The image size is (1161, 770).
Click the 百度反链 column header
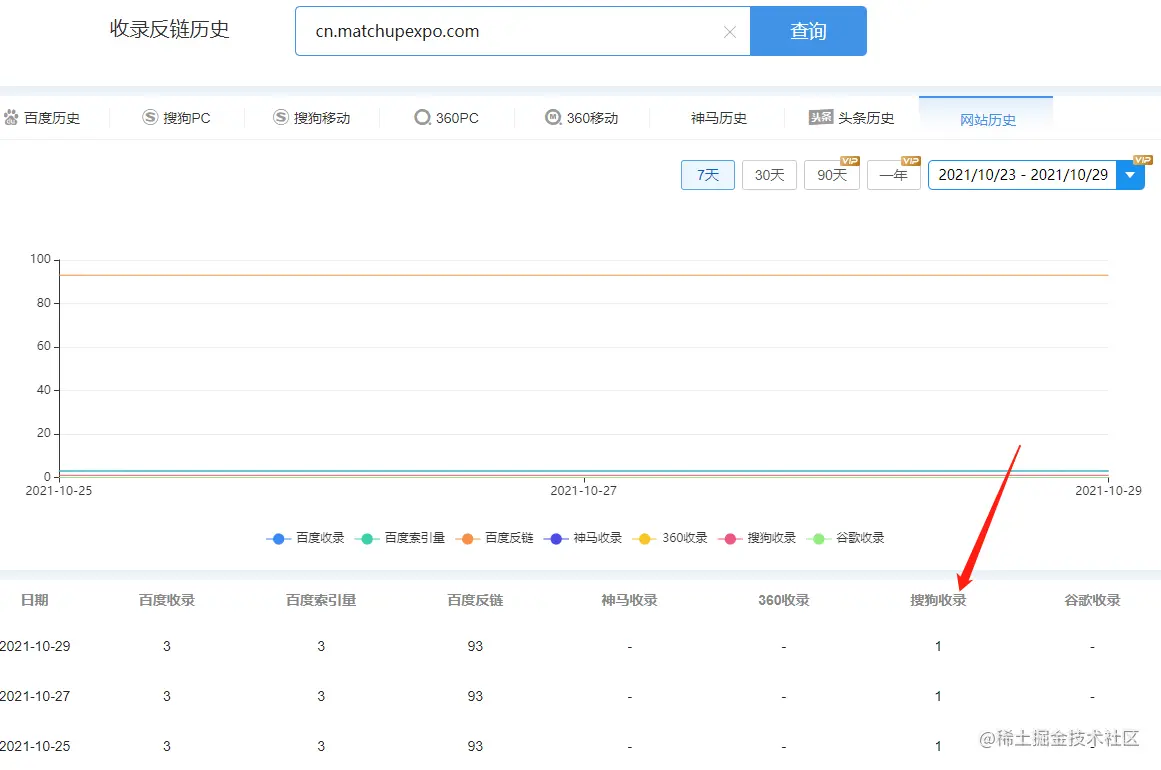pos(475,600)
